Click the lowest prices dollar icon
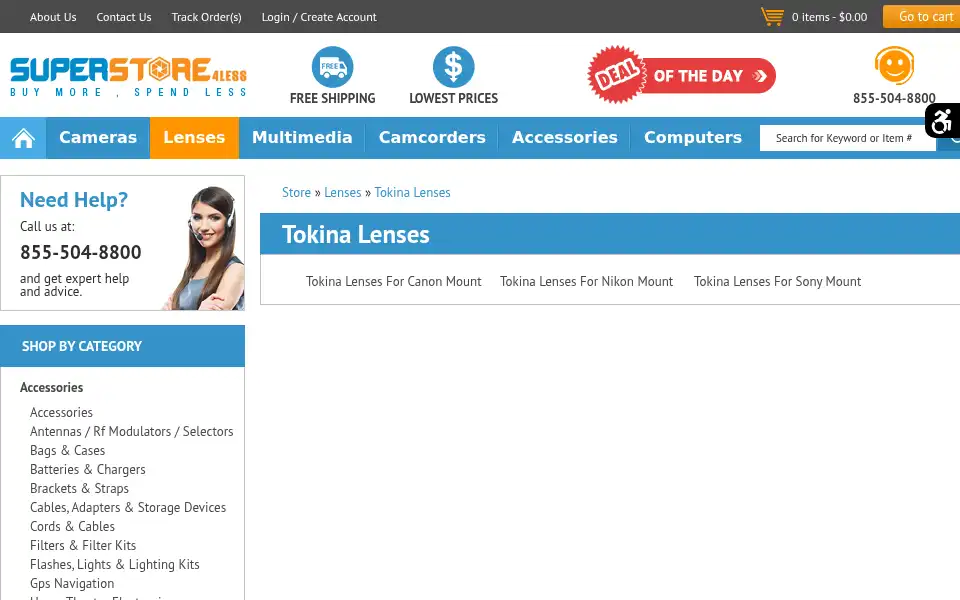The image size is (960, 600). pos(454,67)
